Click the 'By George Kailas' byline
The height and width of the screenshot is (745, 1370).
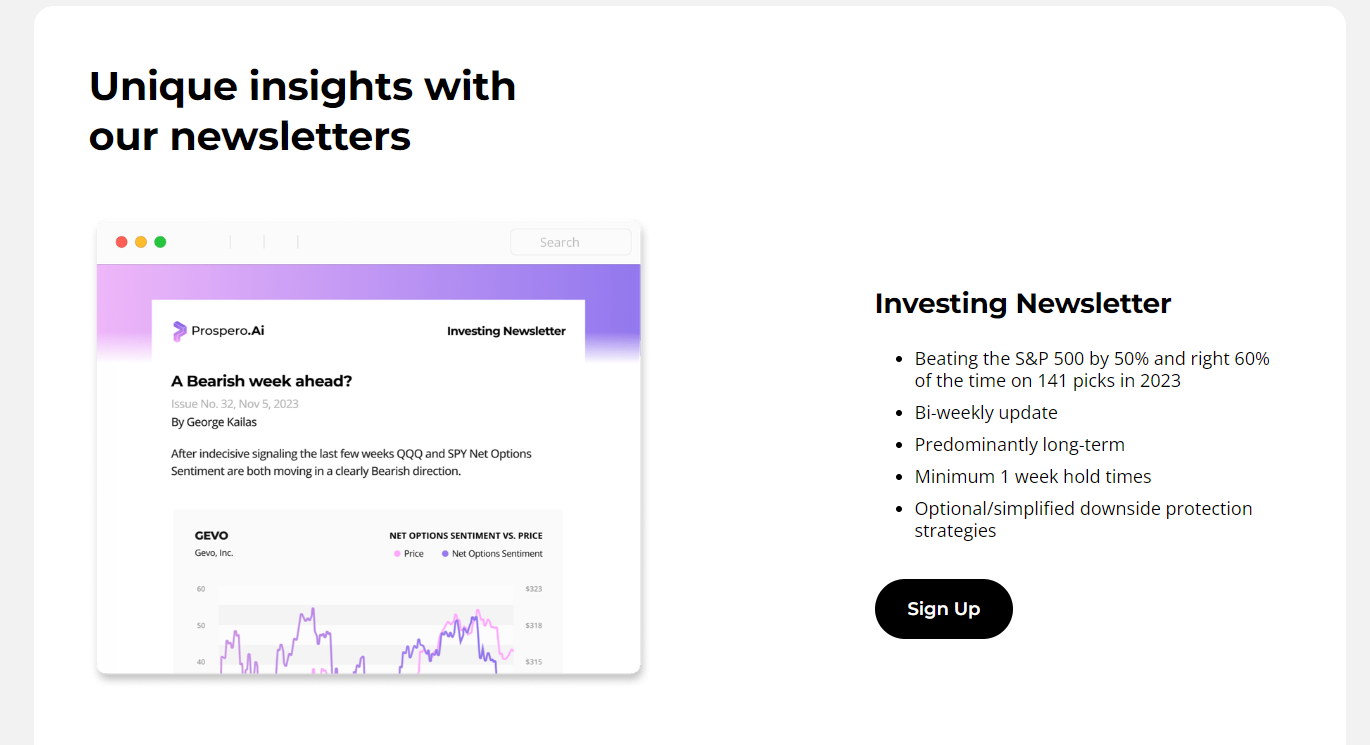(x=214, y=422)
